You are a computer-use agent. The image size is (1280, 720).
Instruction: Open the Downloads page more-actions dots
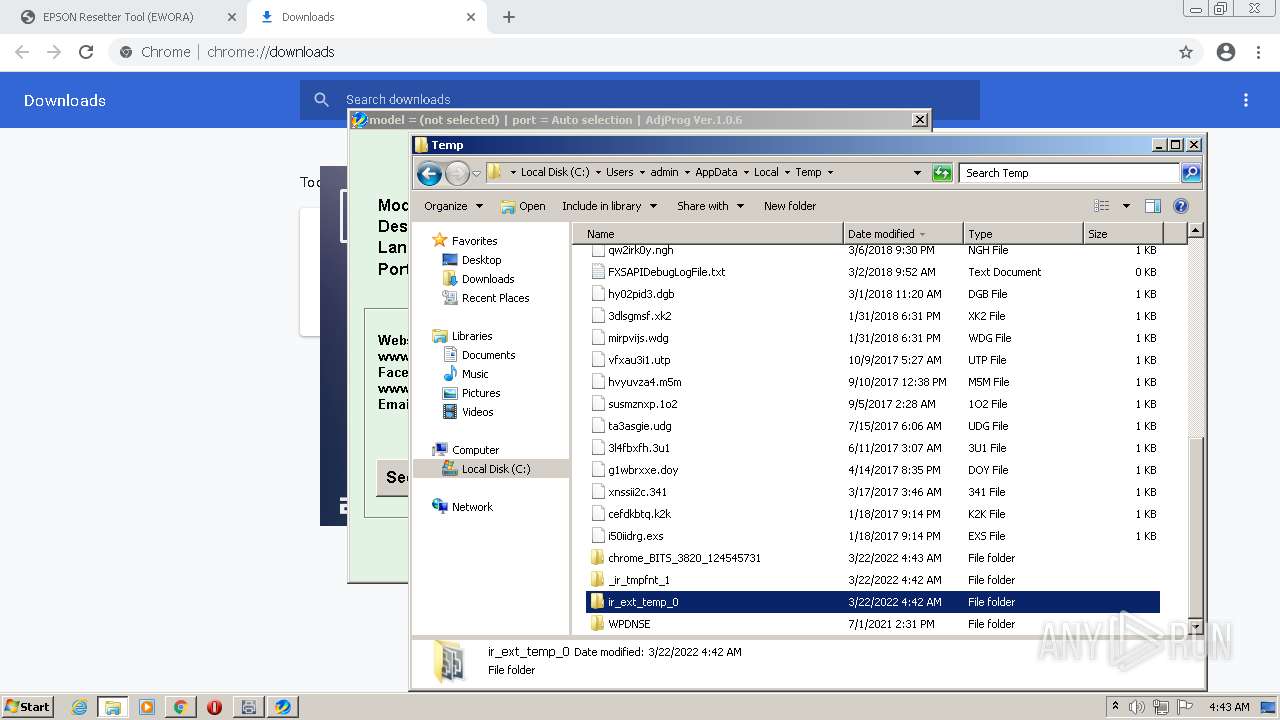[x=1246, y=100]
